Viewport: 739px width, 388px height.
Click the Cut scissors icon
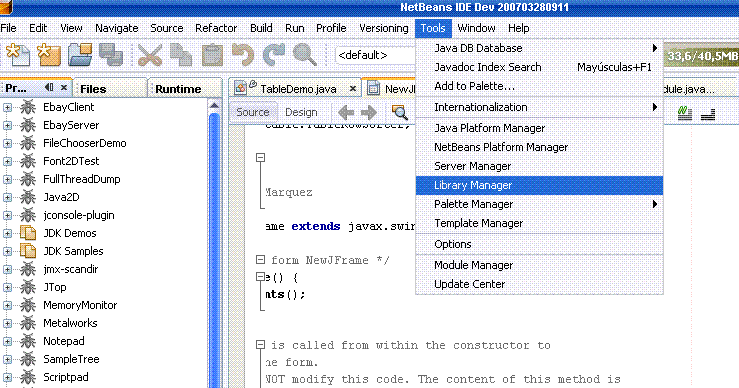[x=150, y=55]
